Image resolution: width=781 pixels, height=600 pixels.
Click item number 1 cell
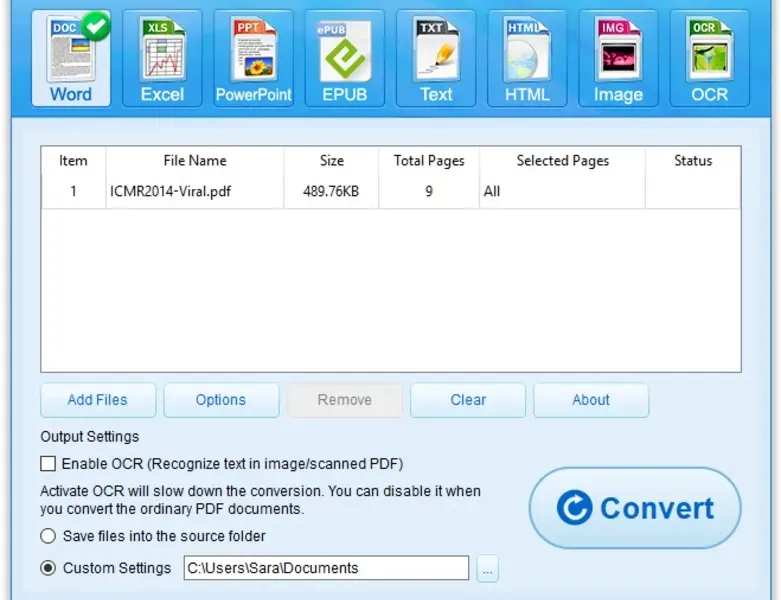pos(73,191)
